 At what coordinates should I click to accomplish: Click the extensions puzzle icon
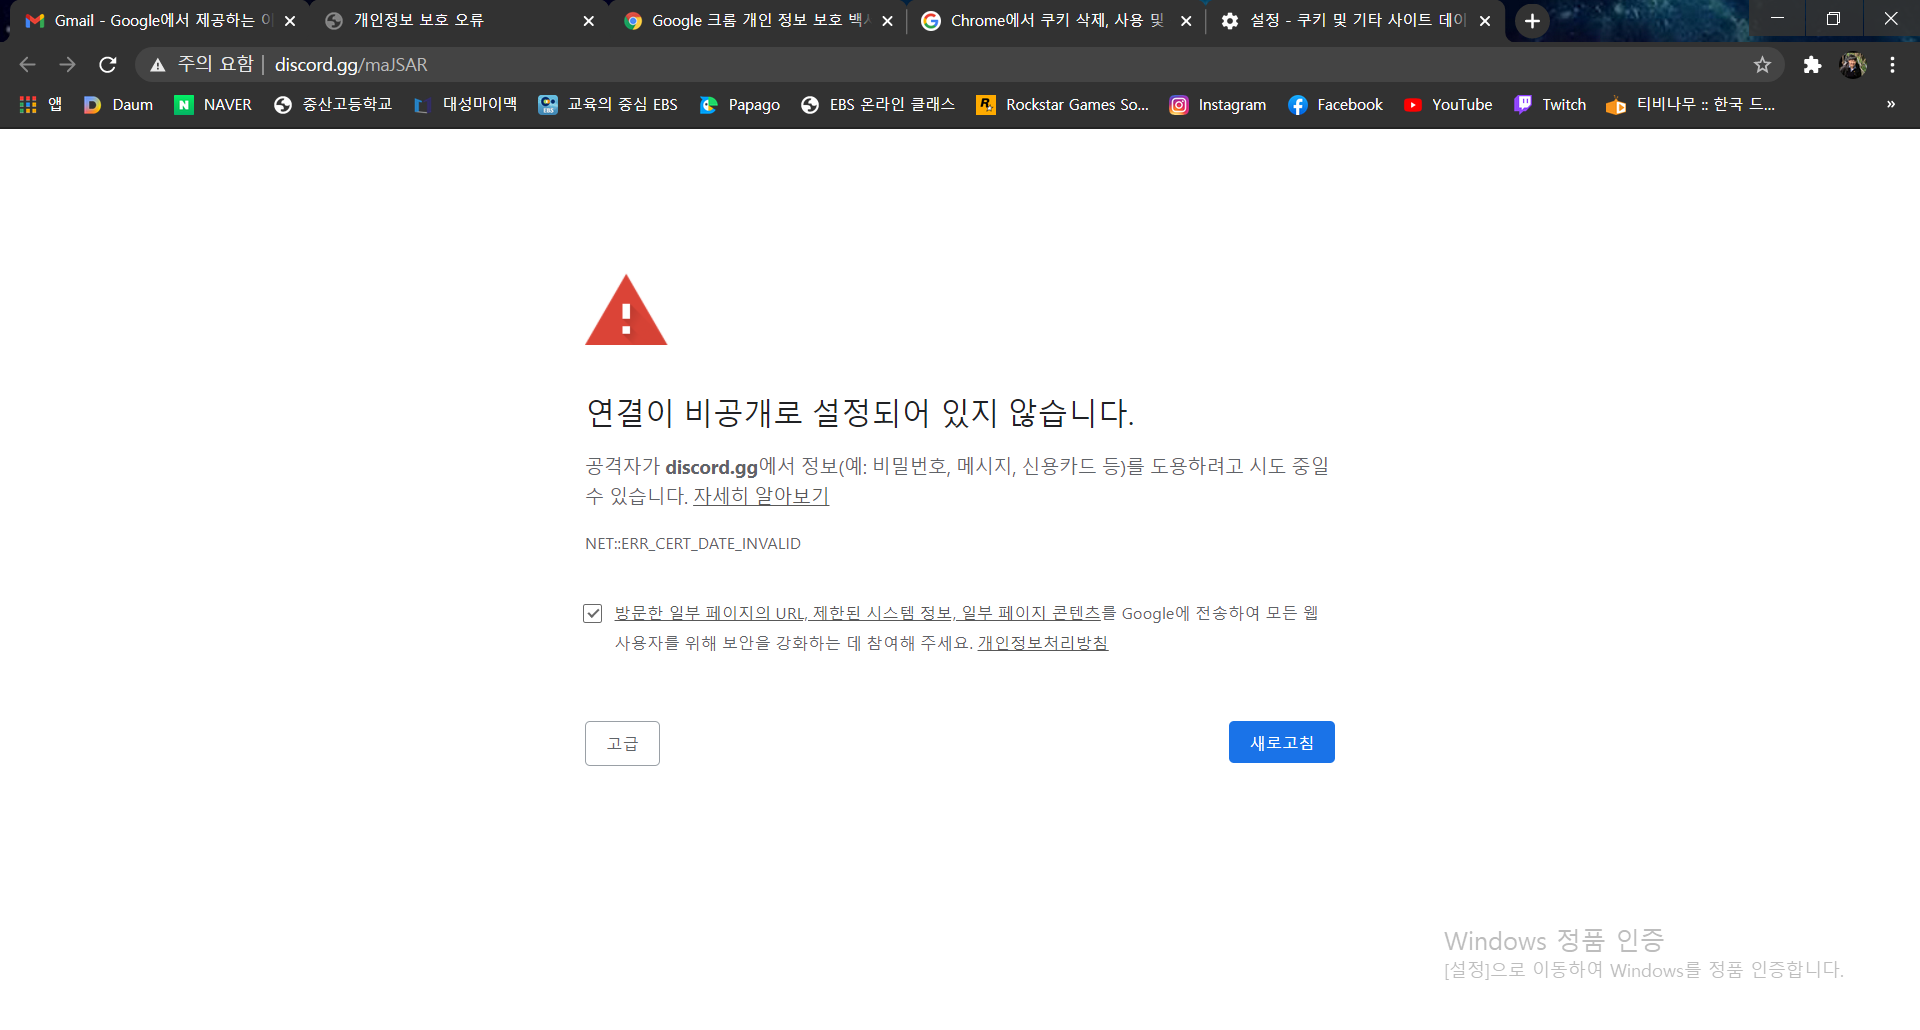[x=1812, y=64]
